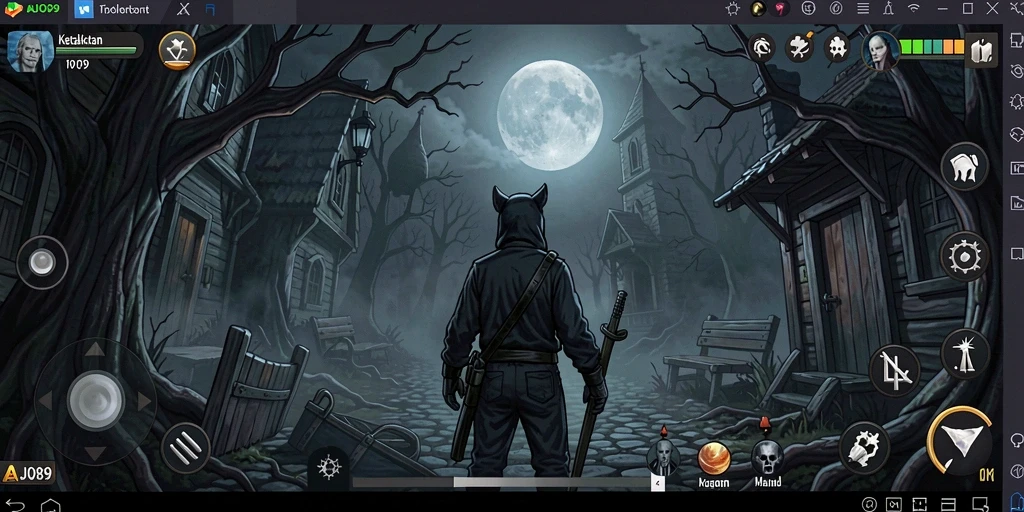Select the orange orb Kagoin item
This screenshot has width=1024, height=512.
pyautogui.click(x=714, y=457)
